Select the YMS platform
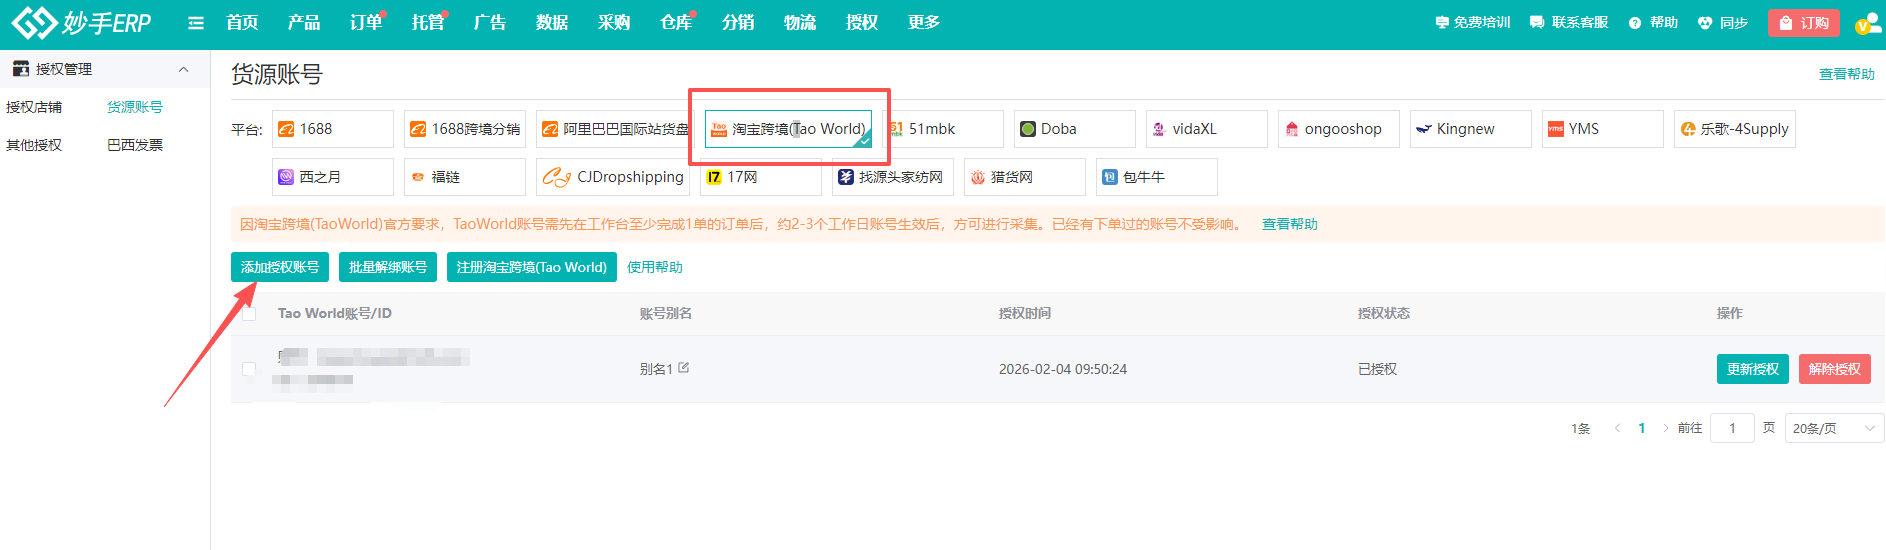Screen dimensions: 1886x550 [1603, 129]
